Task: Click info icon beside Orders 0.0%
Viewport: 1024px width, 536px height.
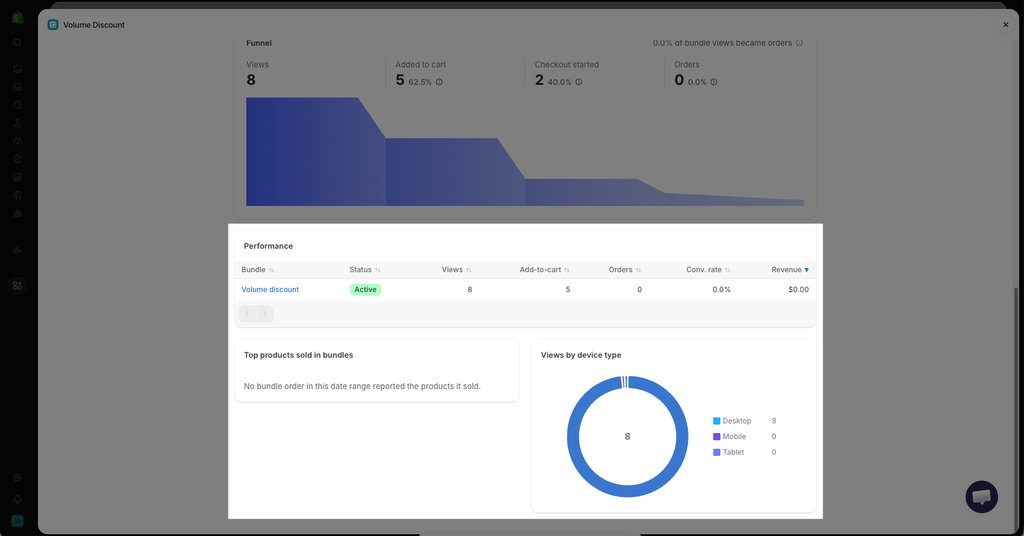Action: (714, 82)
